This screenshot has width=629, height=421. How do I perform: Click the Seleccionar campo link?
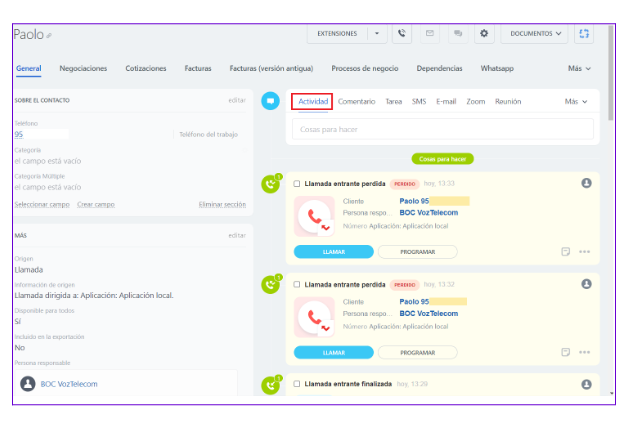(x=41, y=204)
